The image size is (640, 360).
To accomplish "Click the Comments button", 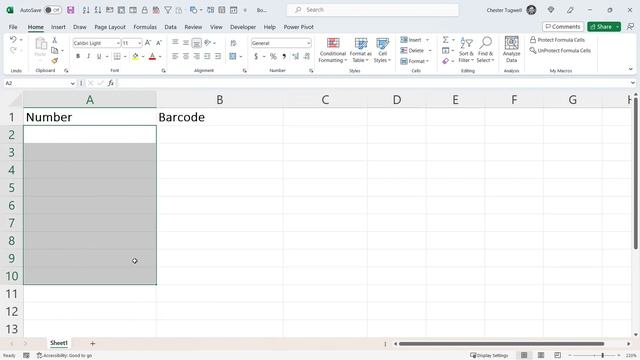I will pyautogui.click(x=562, y=27).
